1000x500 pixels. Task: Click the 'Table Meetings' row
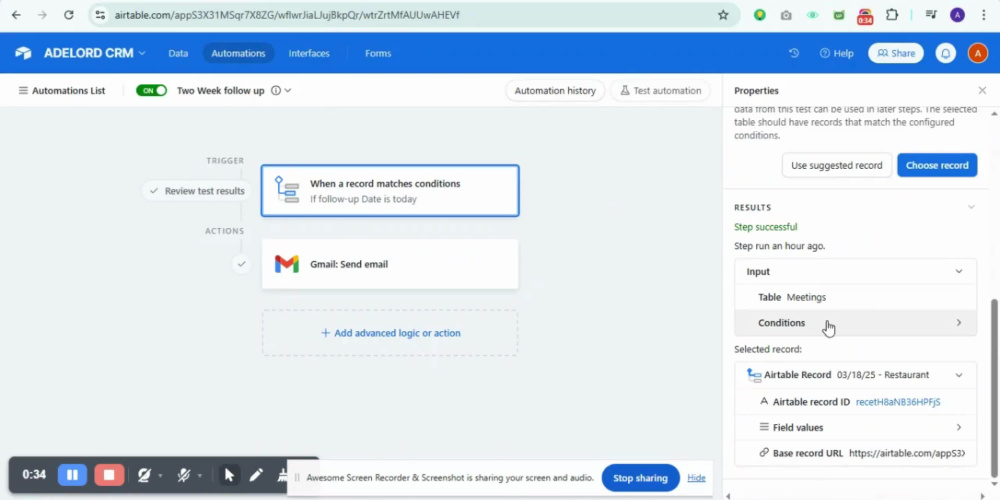point(855,297)
